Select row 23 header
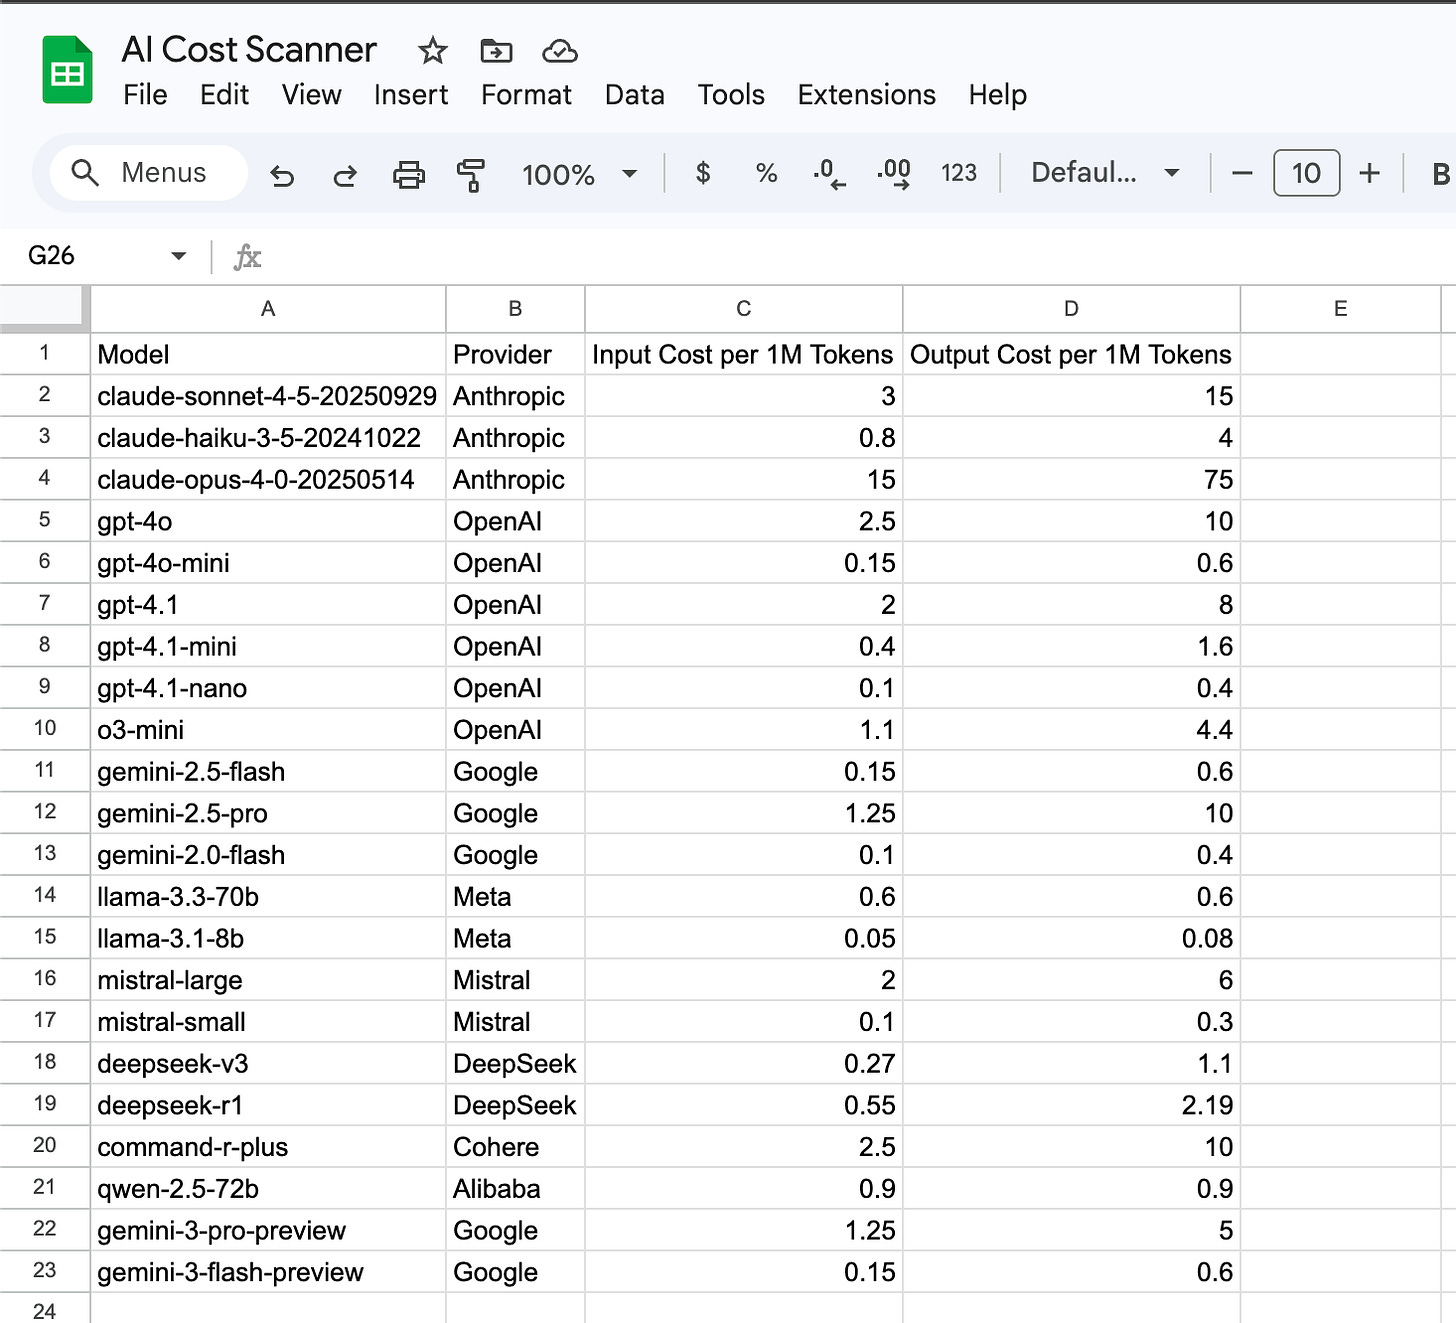 pyautogui.click(x=45, y=1270)
